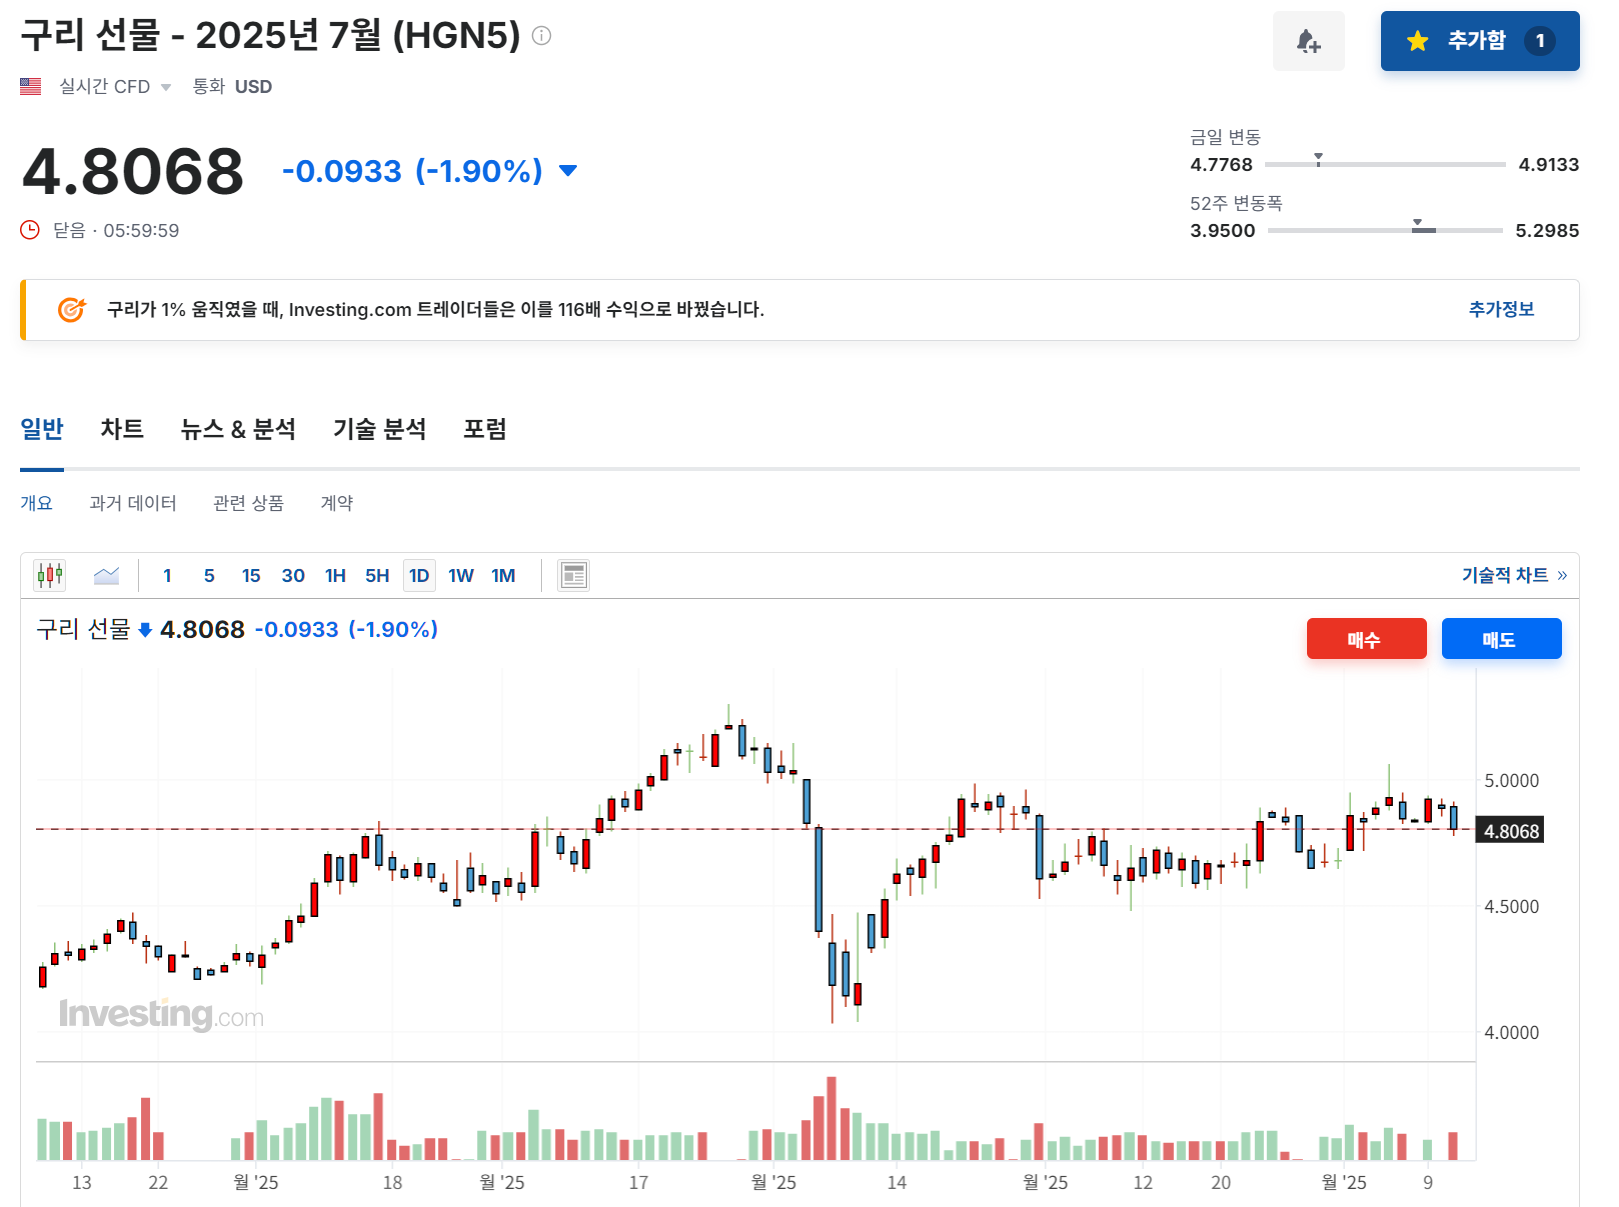
Task: Open the 뉴스 & 분석 tab
Action: coord(238,429)
